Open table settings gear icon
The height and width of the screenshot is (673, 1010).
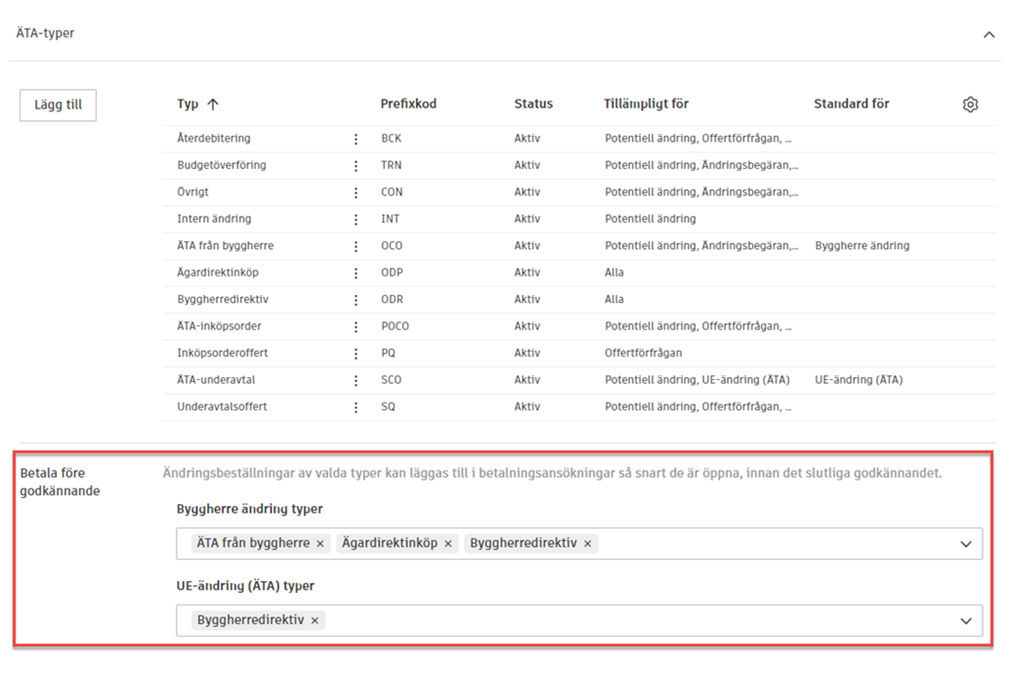(970, 104)
